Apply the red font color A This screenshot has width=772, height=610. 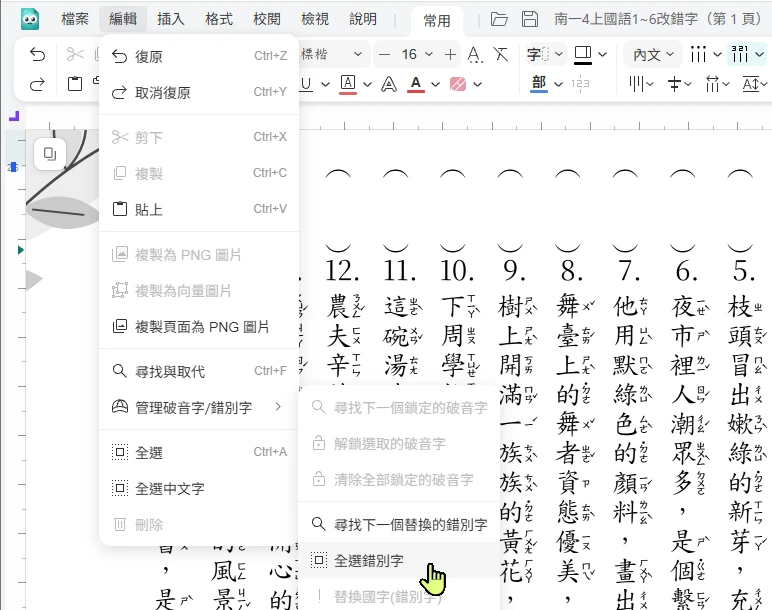416,84
